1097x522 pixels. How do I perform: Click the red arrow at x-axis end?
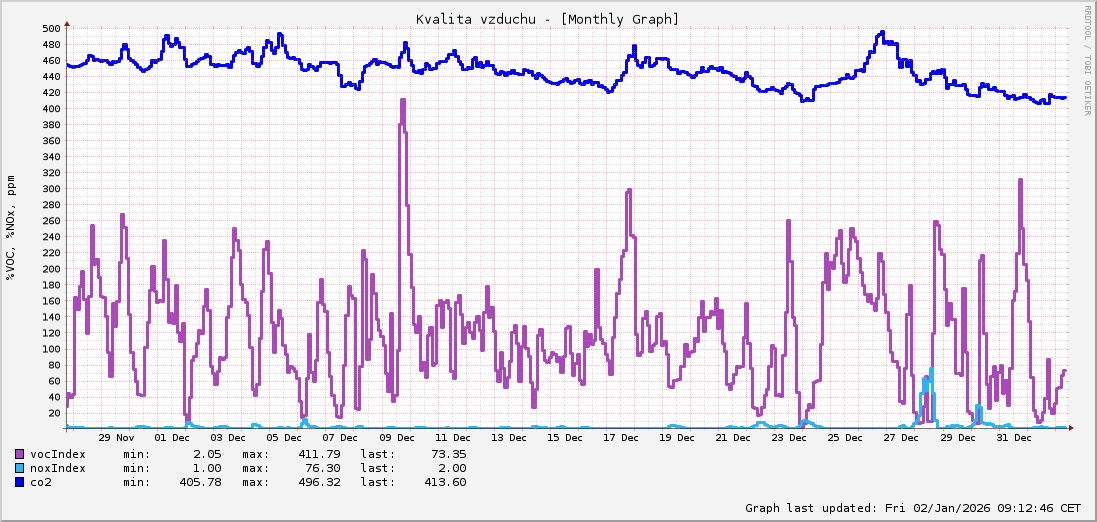tap(1072, 428)
